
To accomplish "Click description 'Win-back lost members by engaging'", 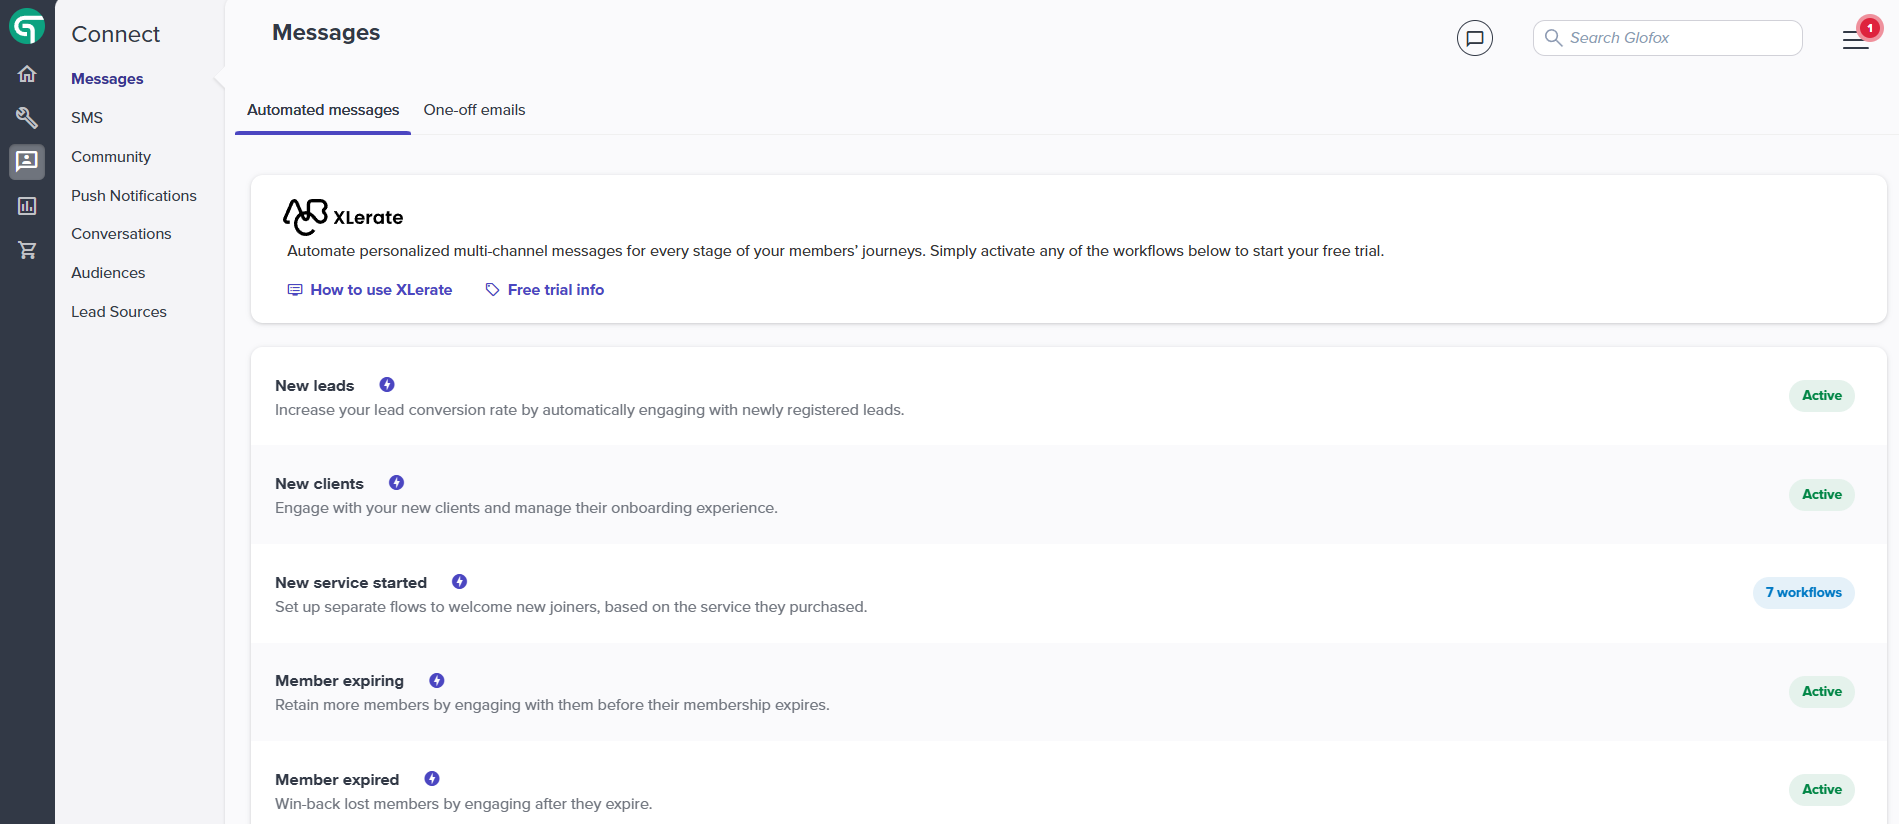I will (x=463, y=804).
